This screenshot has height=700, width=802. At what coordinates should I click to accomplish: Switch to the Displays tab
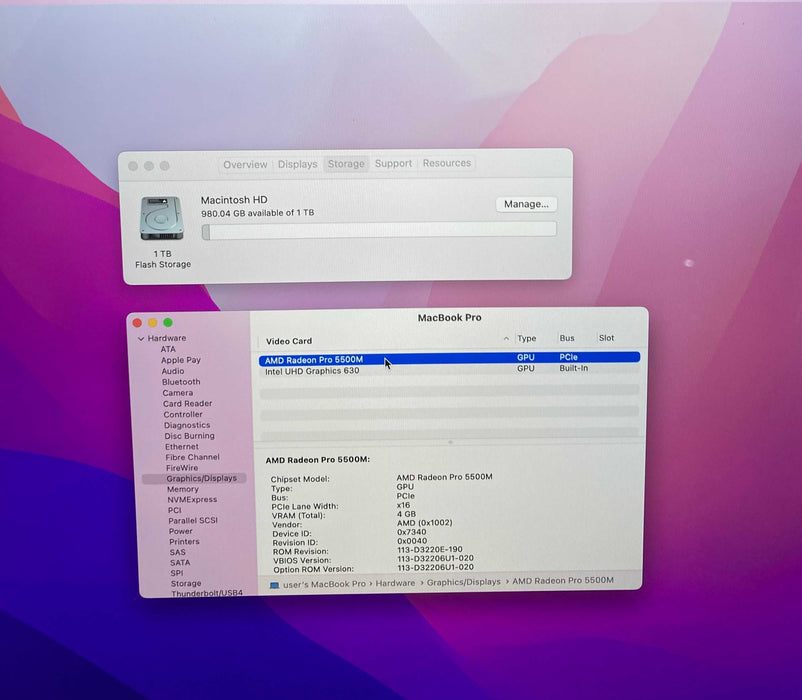pyautogui.click(x=297, y=164)
